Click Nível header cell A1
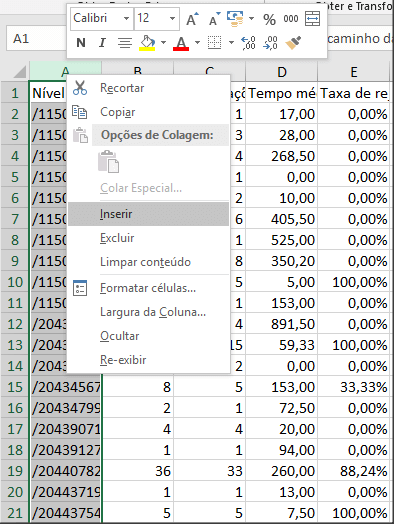The width and height of the screenshot is (394, 524). point(48,93)
